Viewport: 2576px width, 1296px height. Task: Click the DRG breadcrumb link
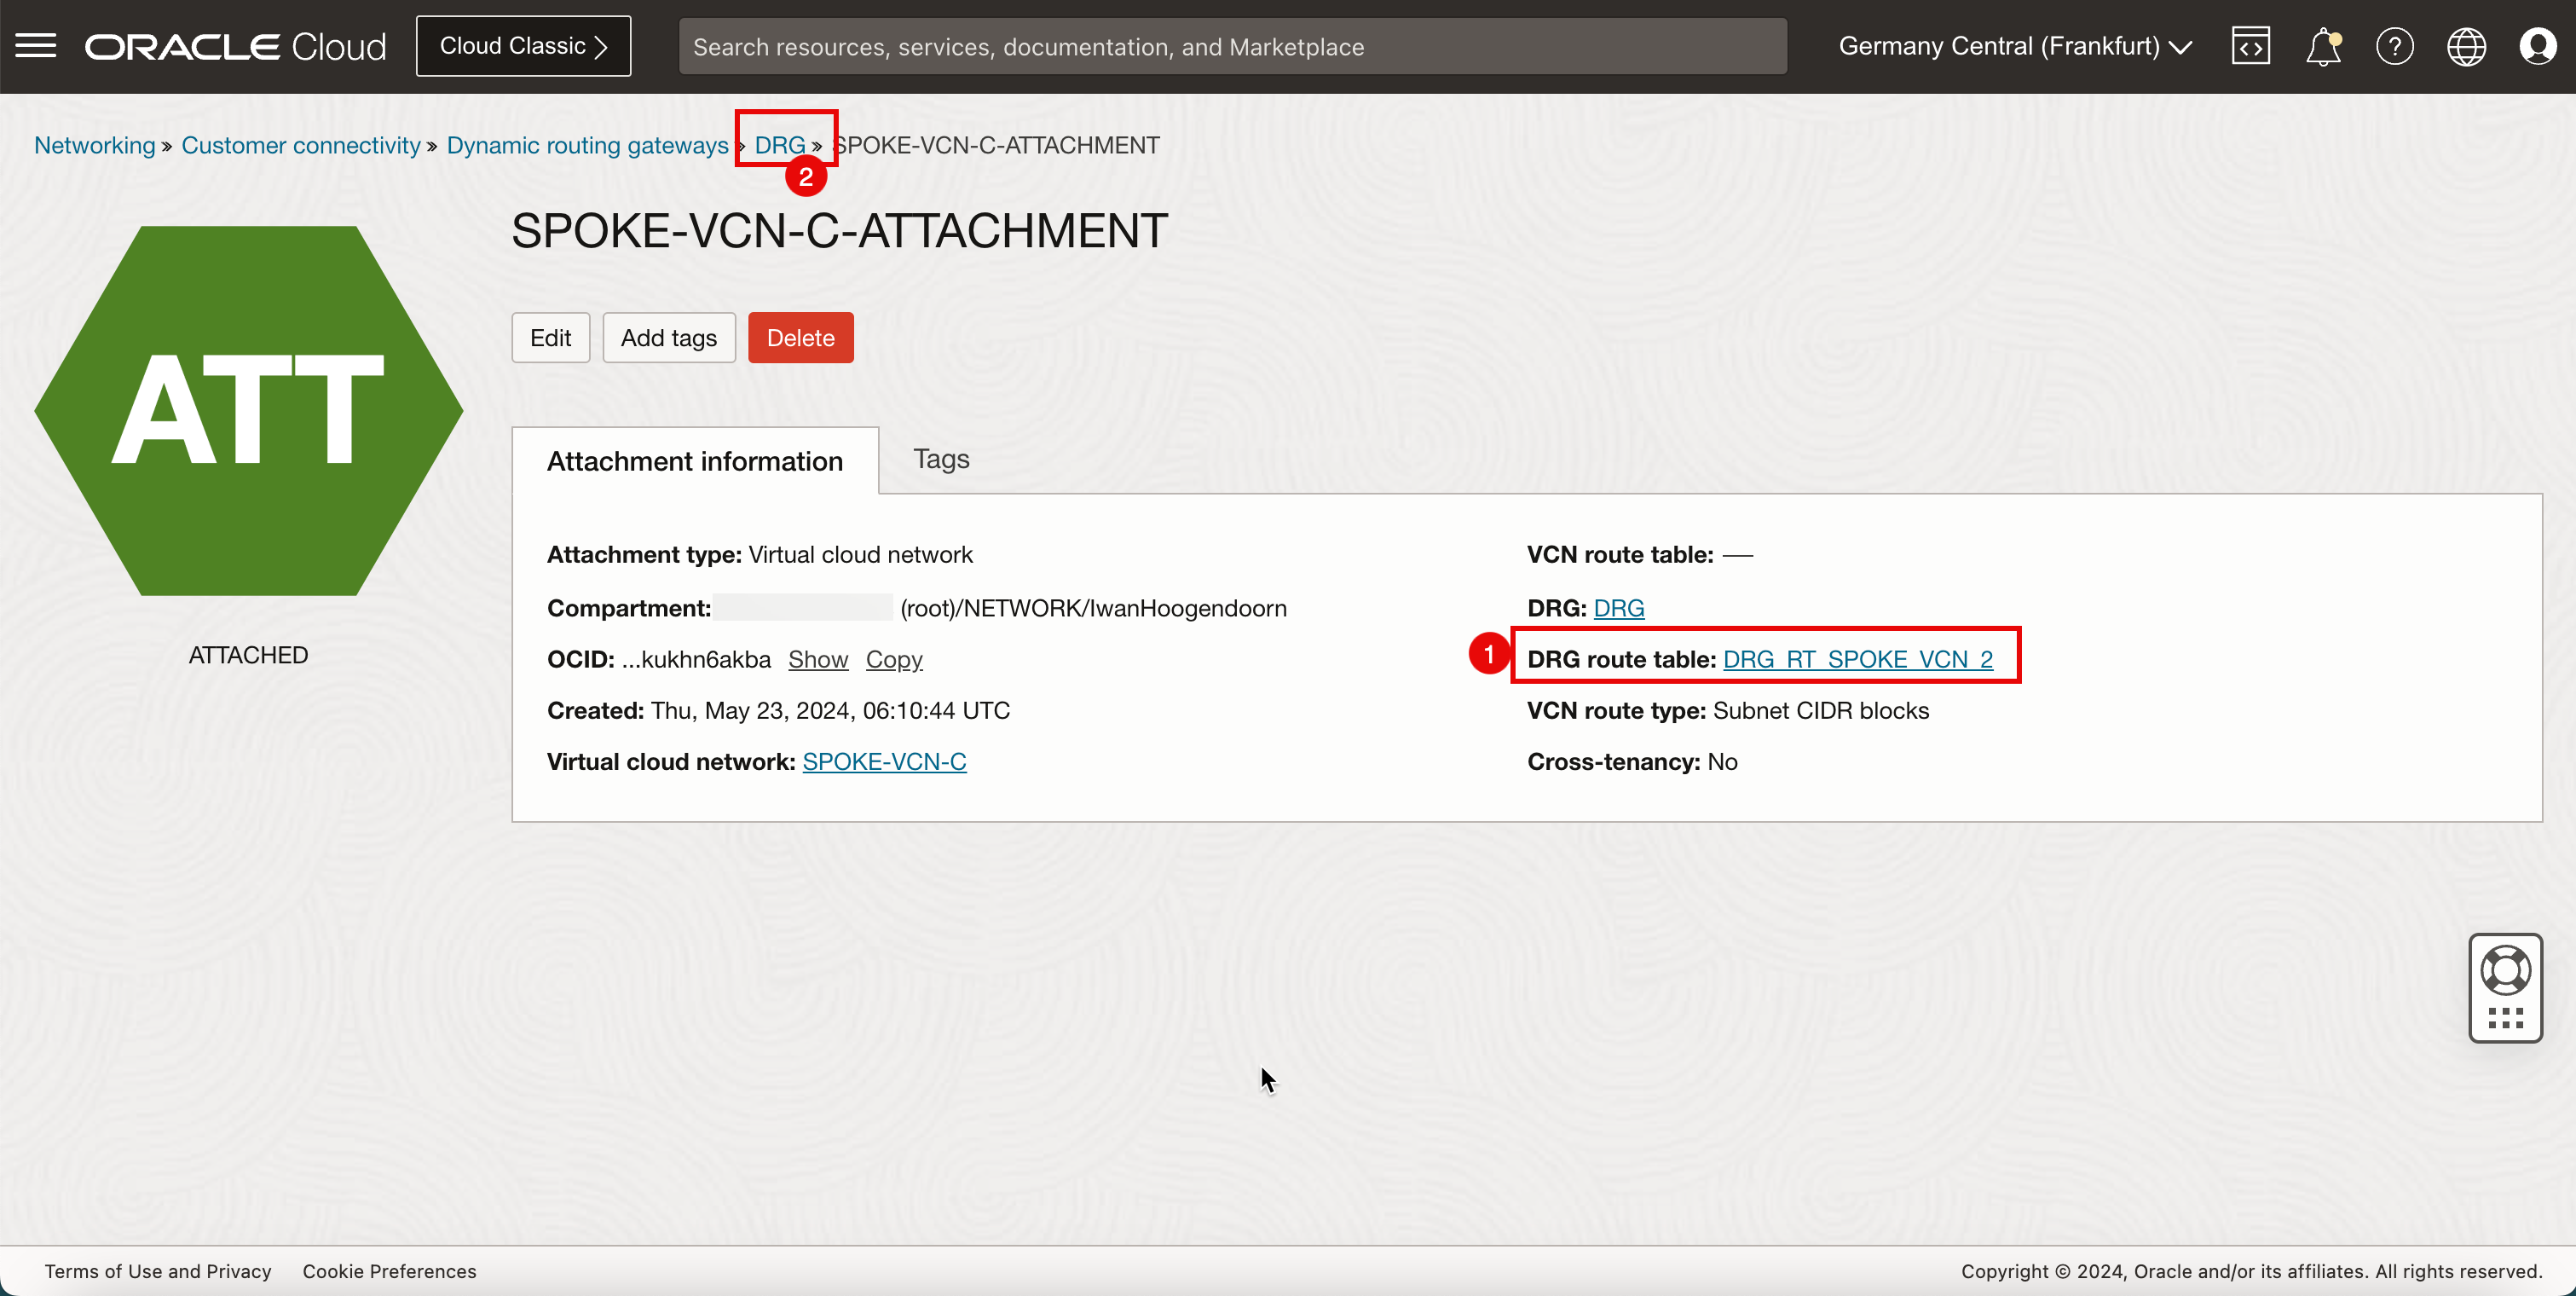(x=780, y=144)
